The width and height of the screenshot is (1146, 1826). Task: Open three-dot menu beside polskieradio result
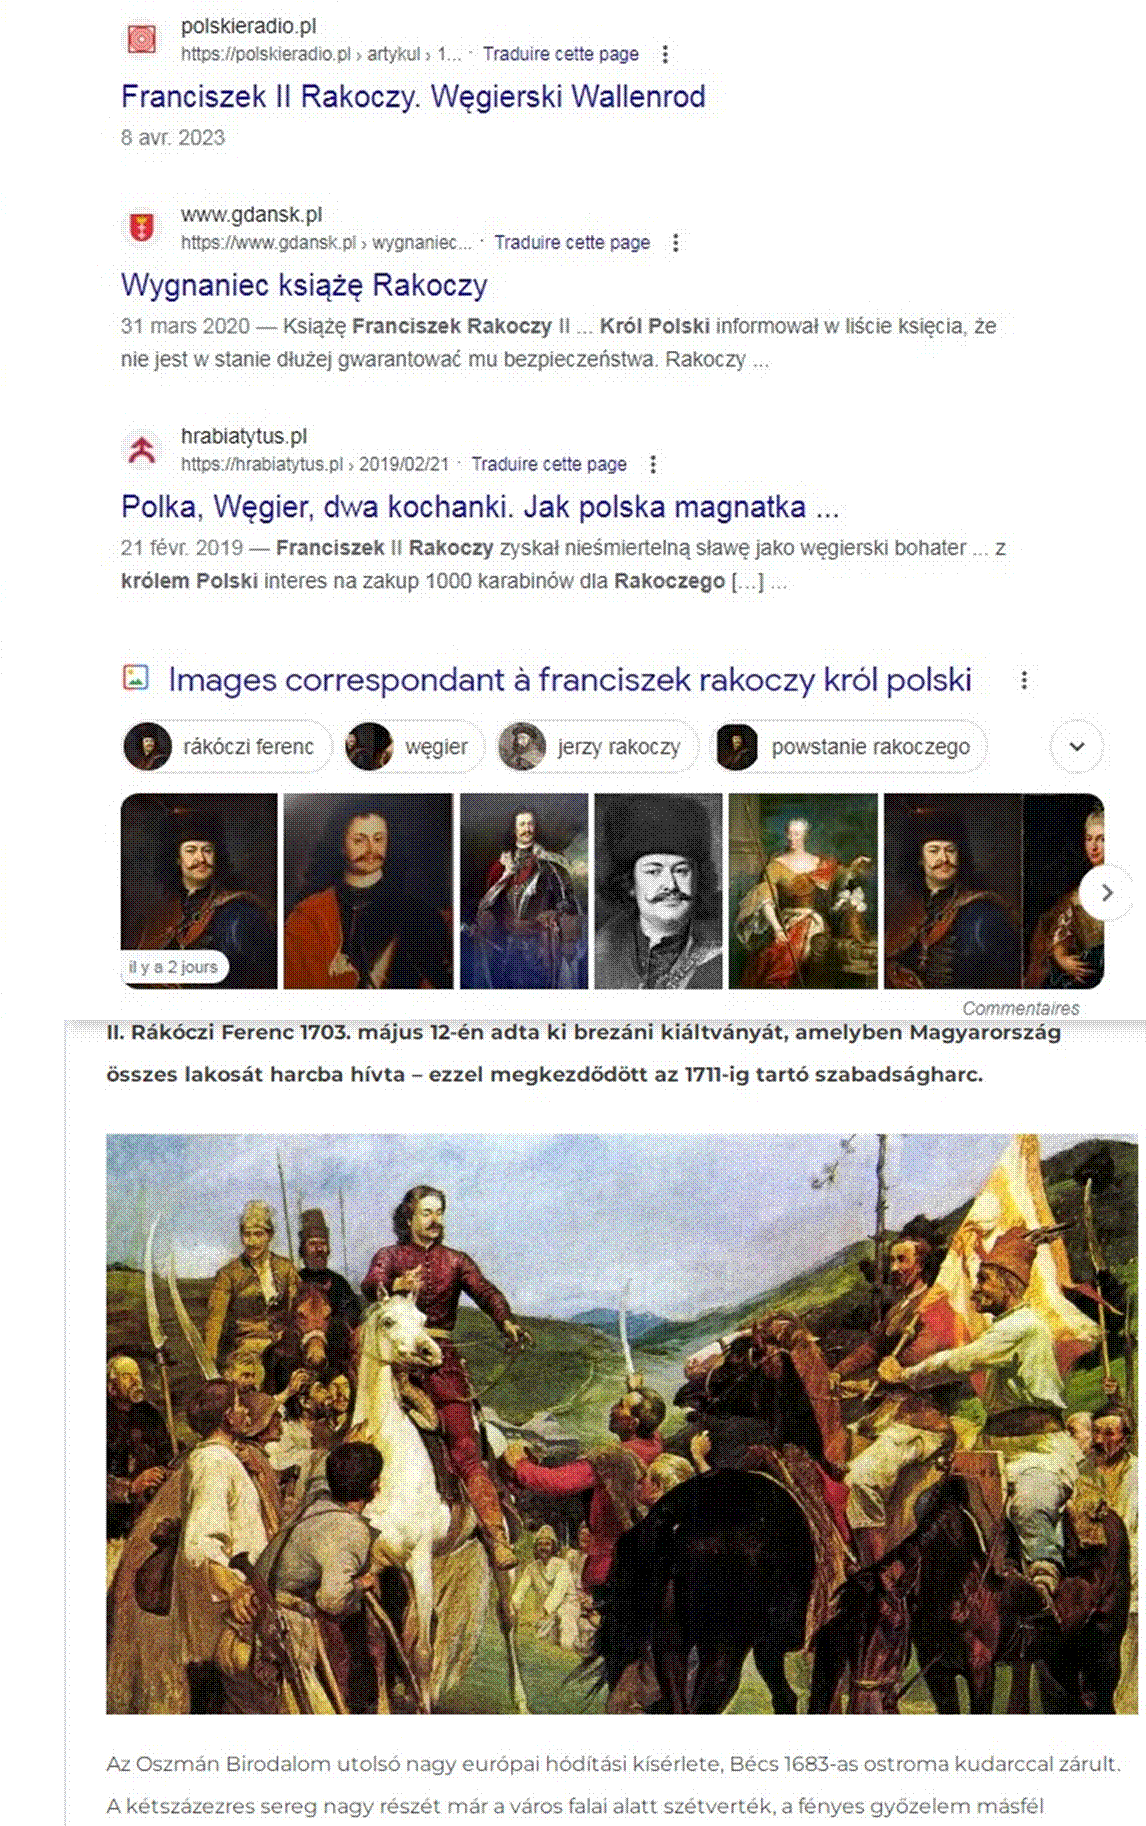(x=665, y=54)
